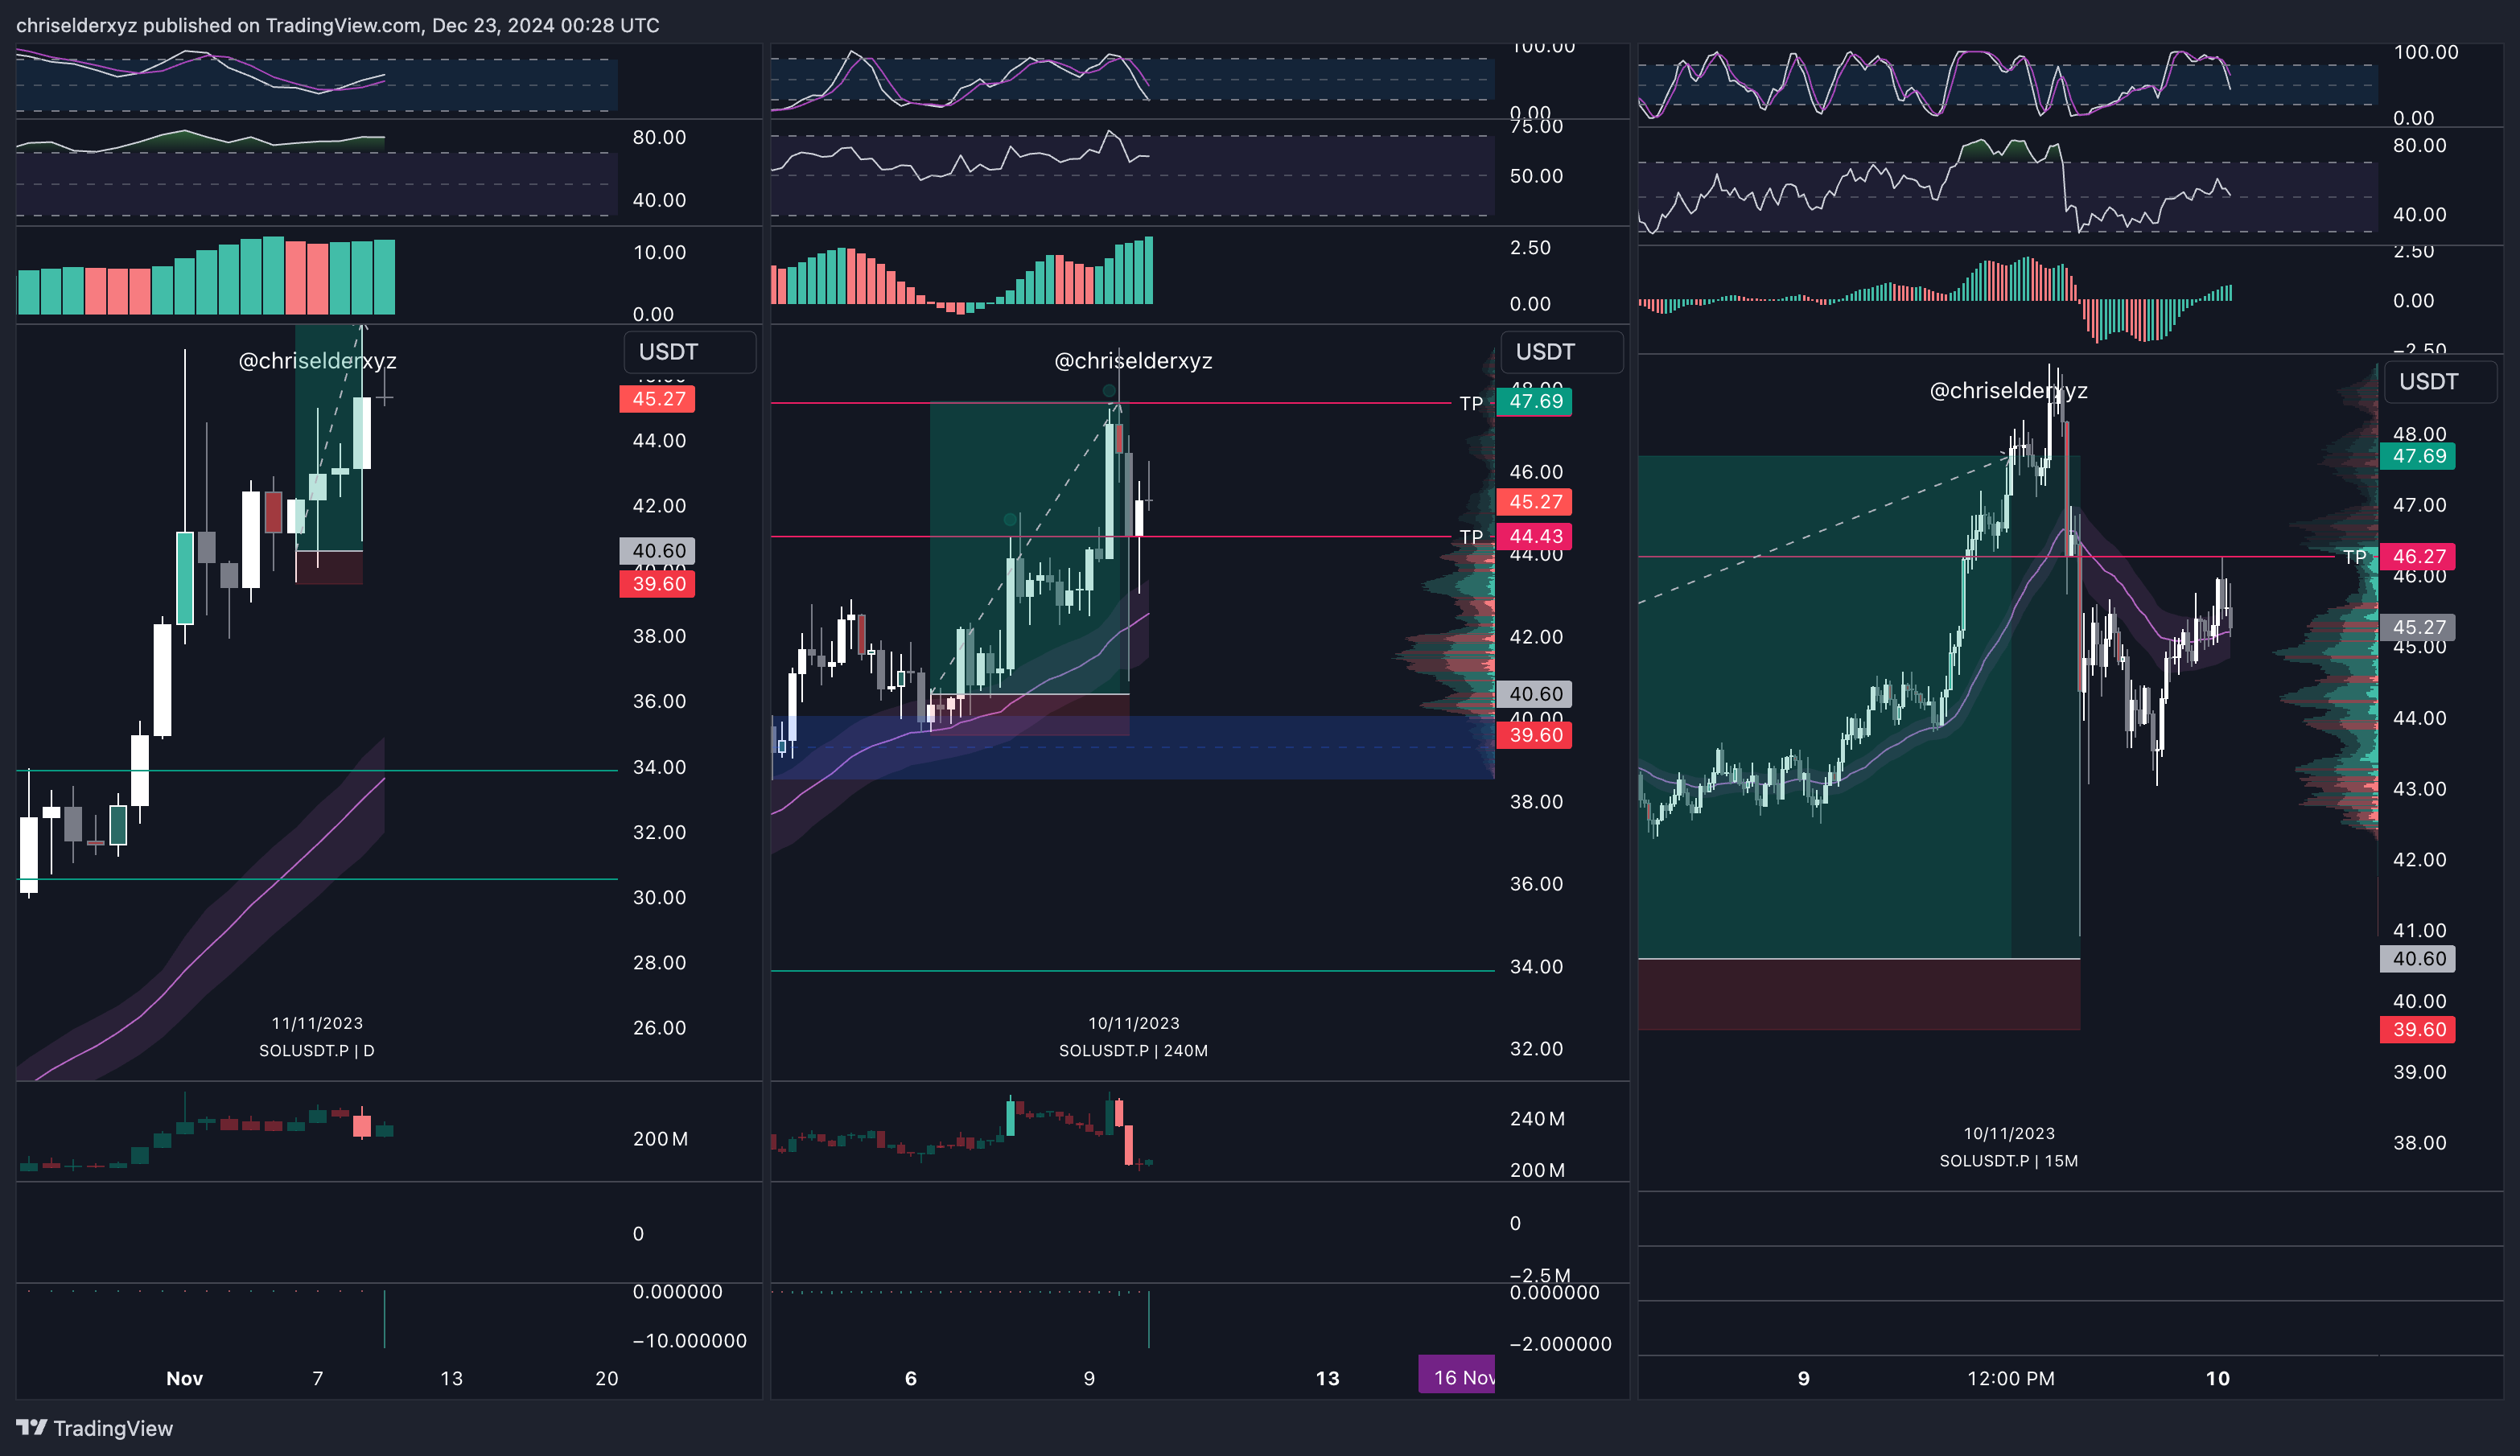Viewport: 2520px width, 1456px height.
Task: Click the gray 45.27 price label on 15M chart
Action: pos(2418,628)
